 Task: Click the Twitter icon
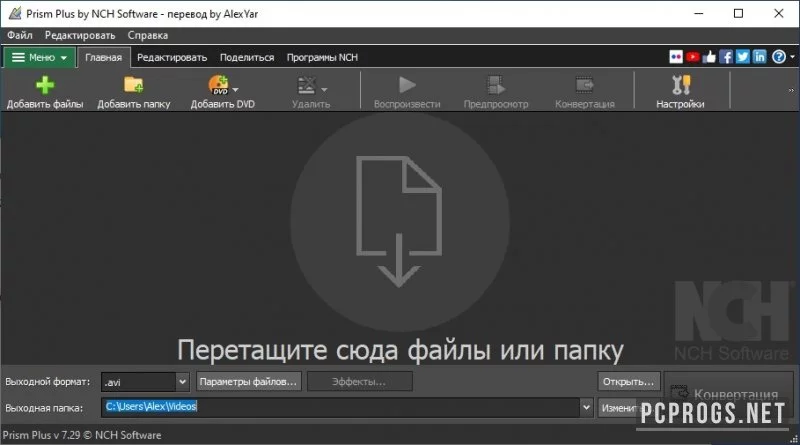click(743, 57)
